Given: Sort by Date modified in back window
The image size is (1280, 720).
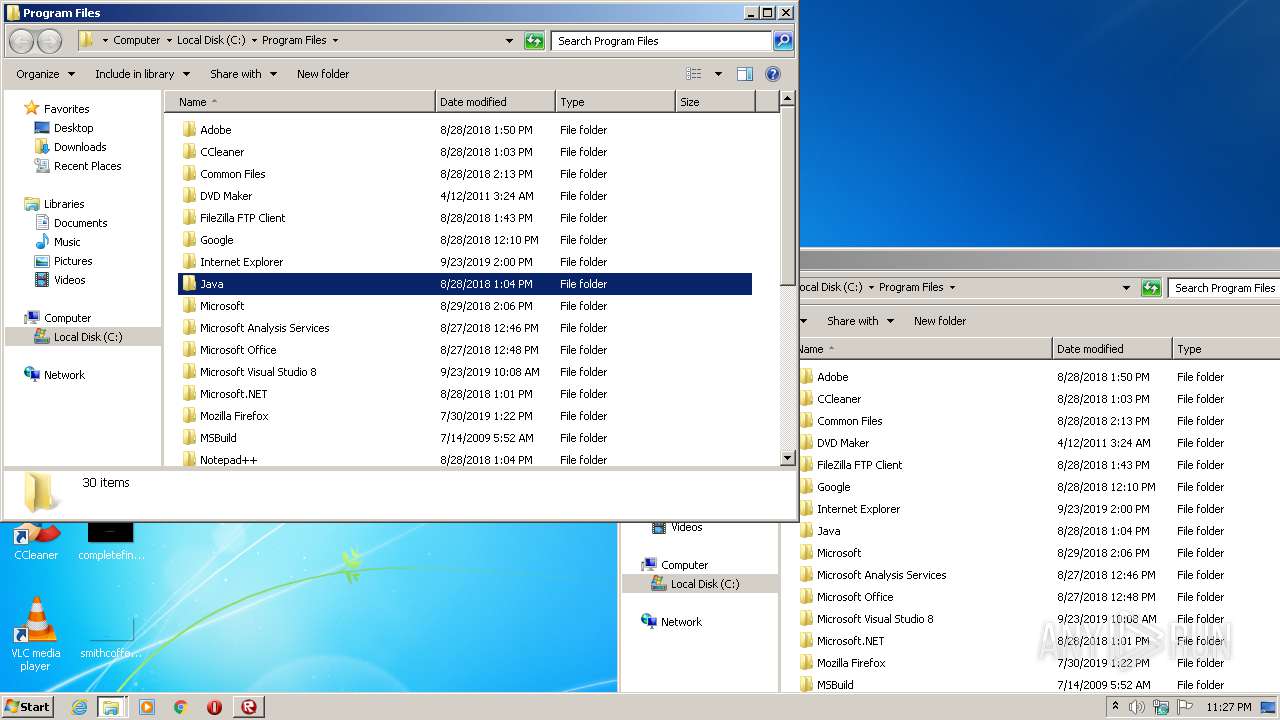Looking at the screenshot, I should point(1112,349).
